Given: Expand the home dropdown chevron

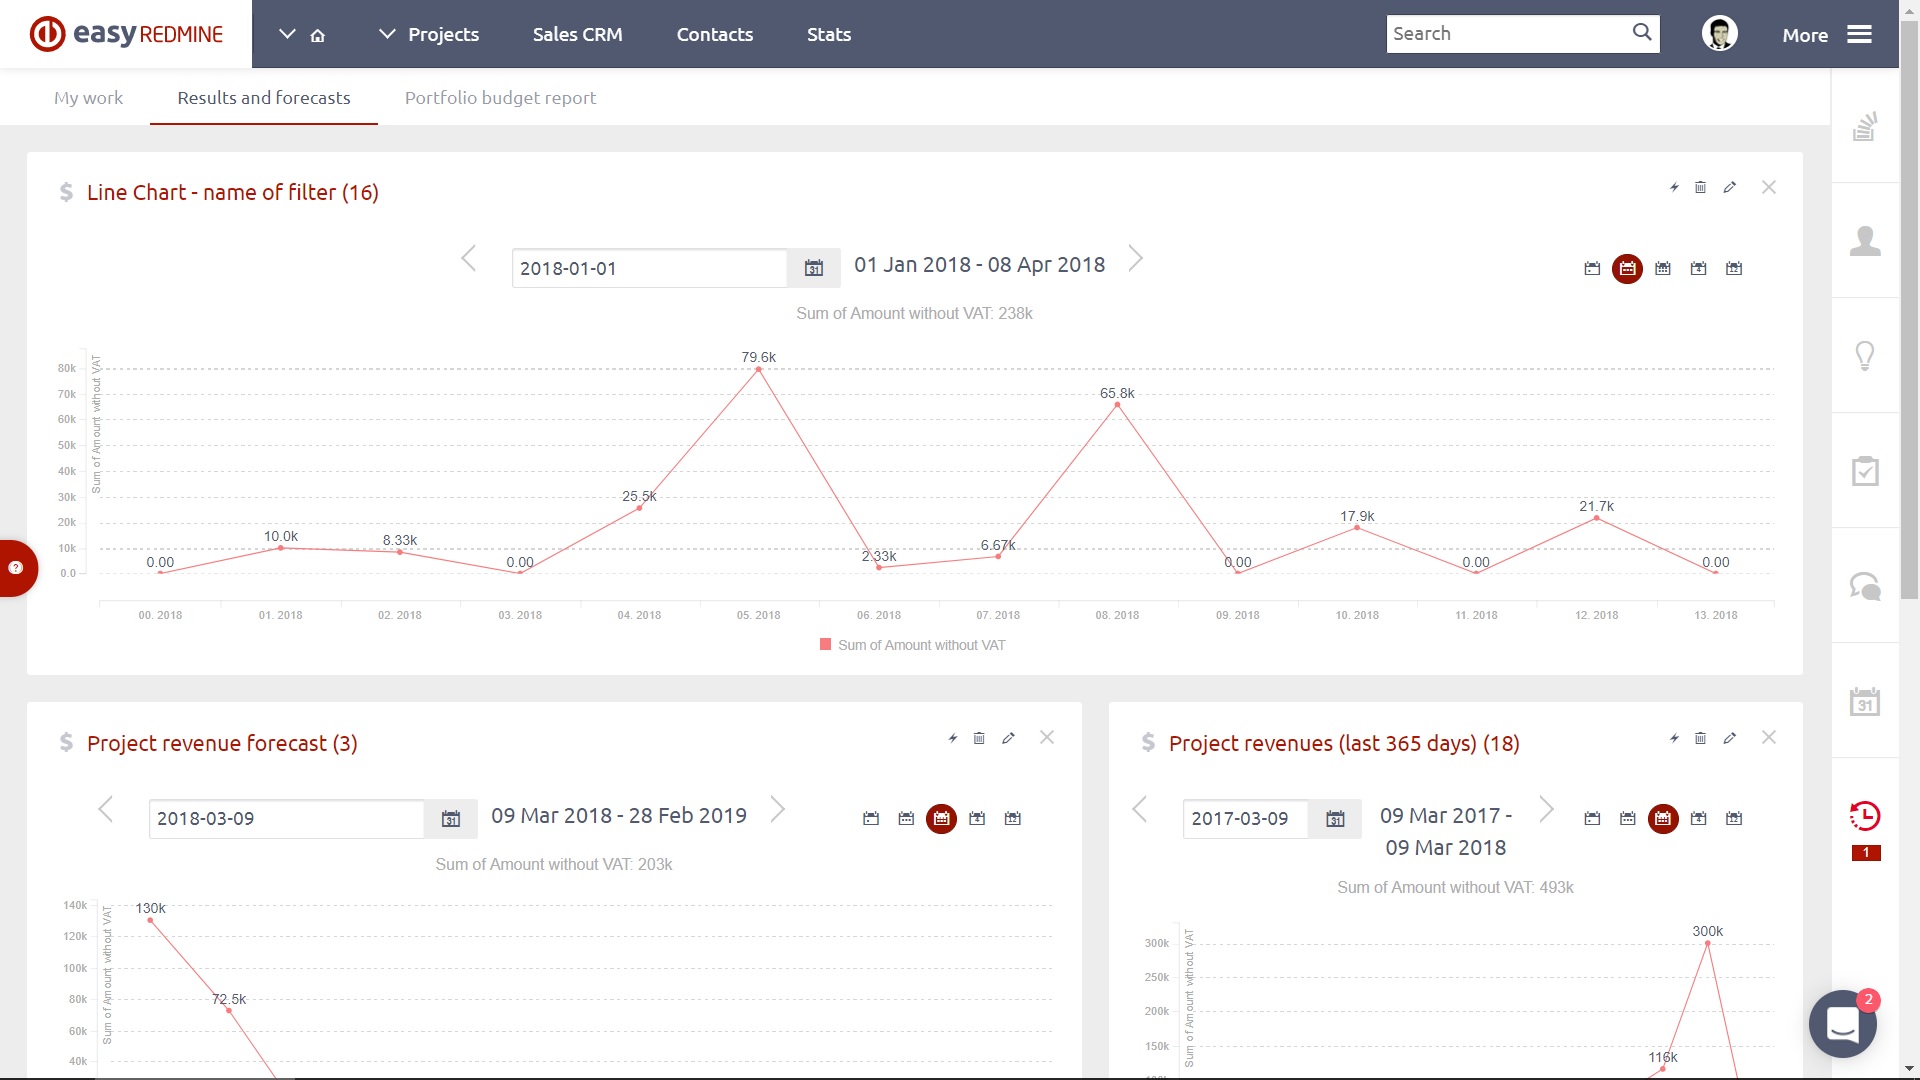Looking at the screenshot, I should point(287,34).
